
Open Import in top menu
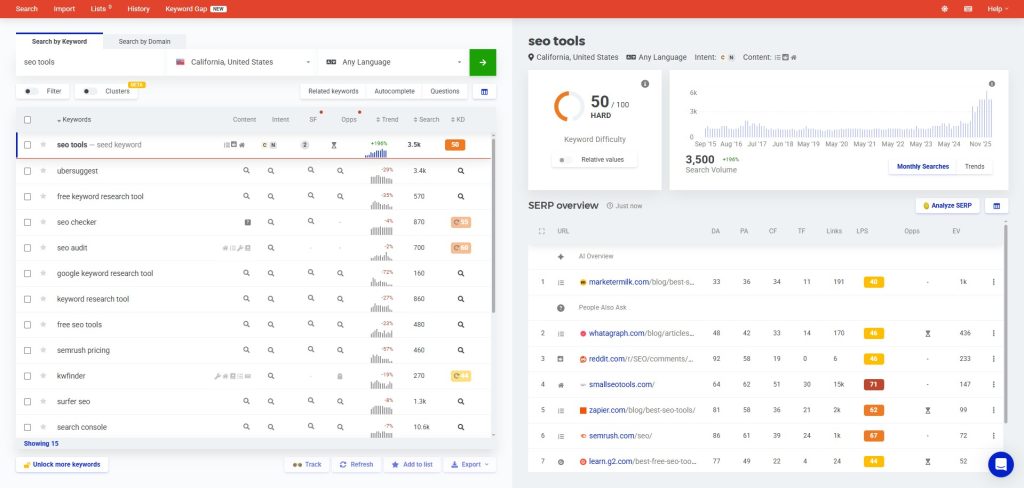click(64, 8)
